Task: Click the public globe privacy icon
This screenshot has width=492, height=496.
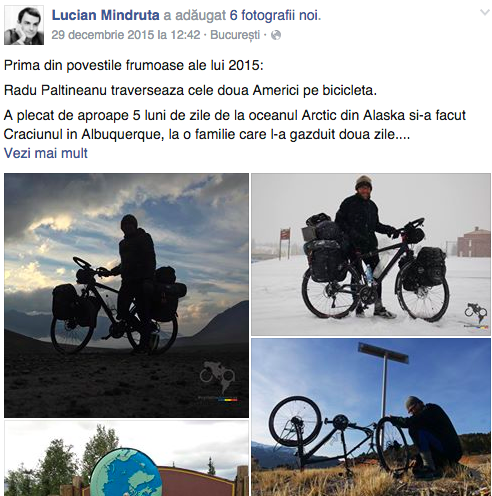Action: (x=276, y=35)
